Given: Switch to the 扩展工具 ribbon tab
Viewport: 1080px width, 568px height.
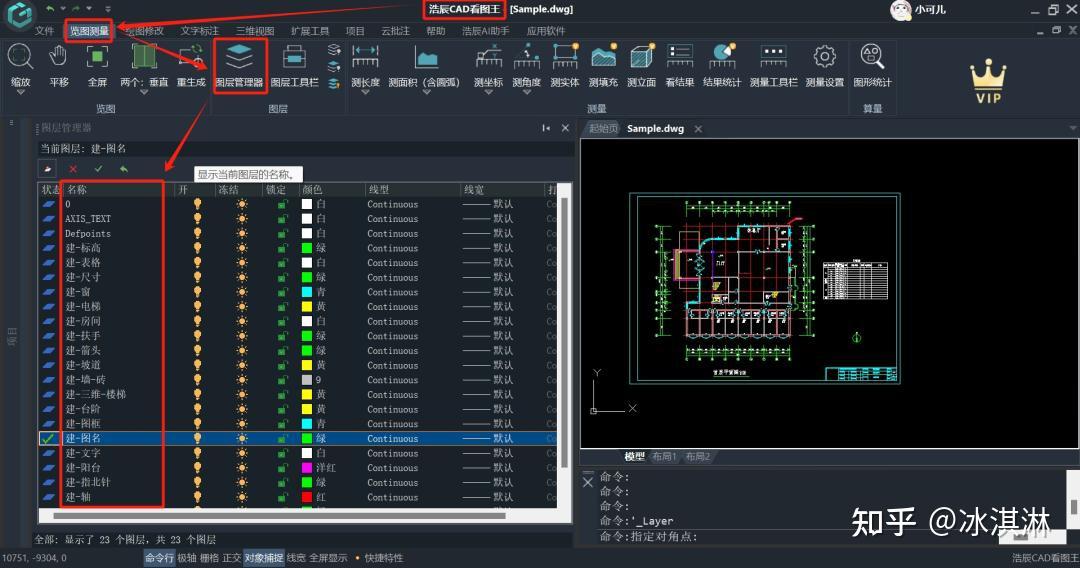Looking at the screenshot, I should click(x=310, y=31).
